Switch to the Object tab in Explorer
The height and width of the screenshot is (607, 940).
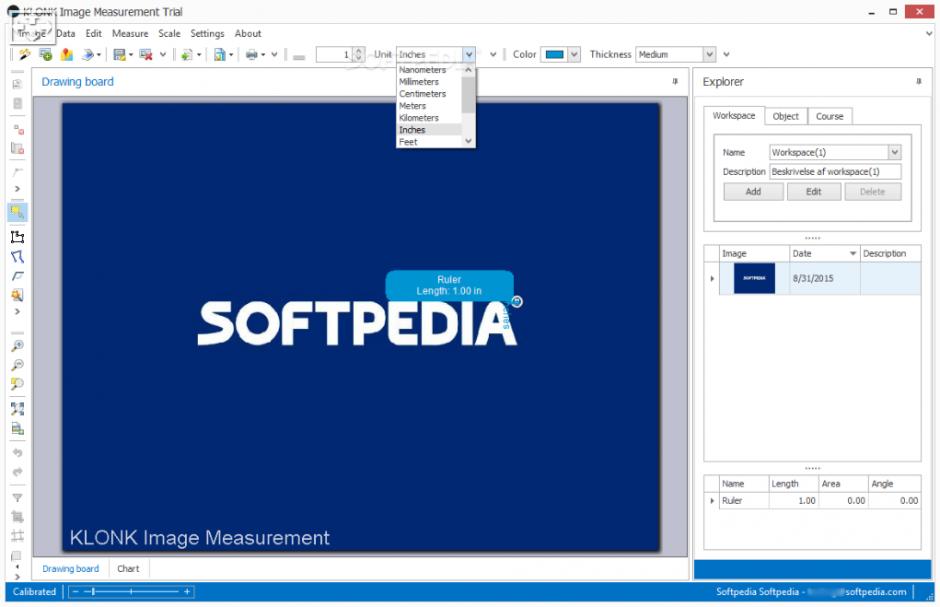click(785, 116)
